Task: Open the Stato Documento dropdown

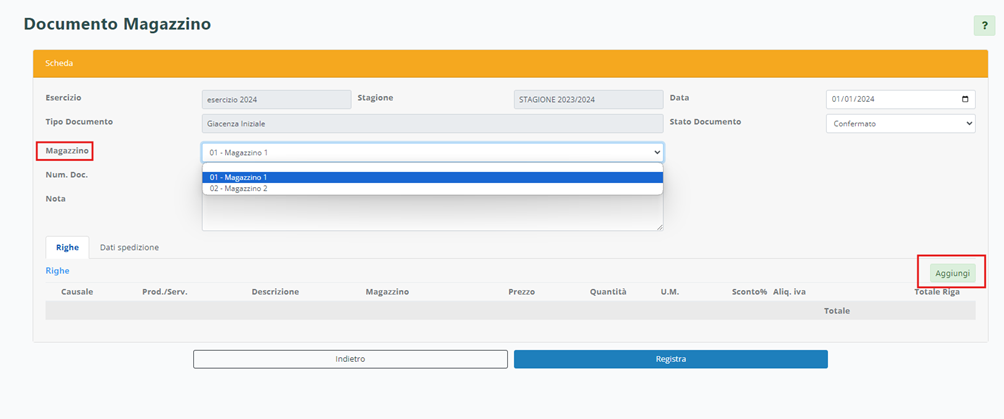Action: click(900, 123)
